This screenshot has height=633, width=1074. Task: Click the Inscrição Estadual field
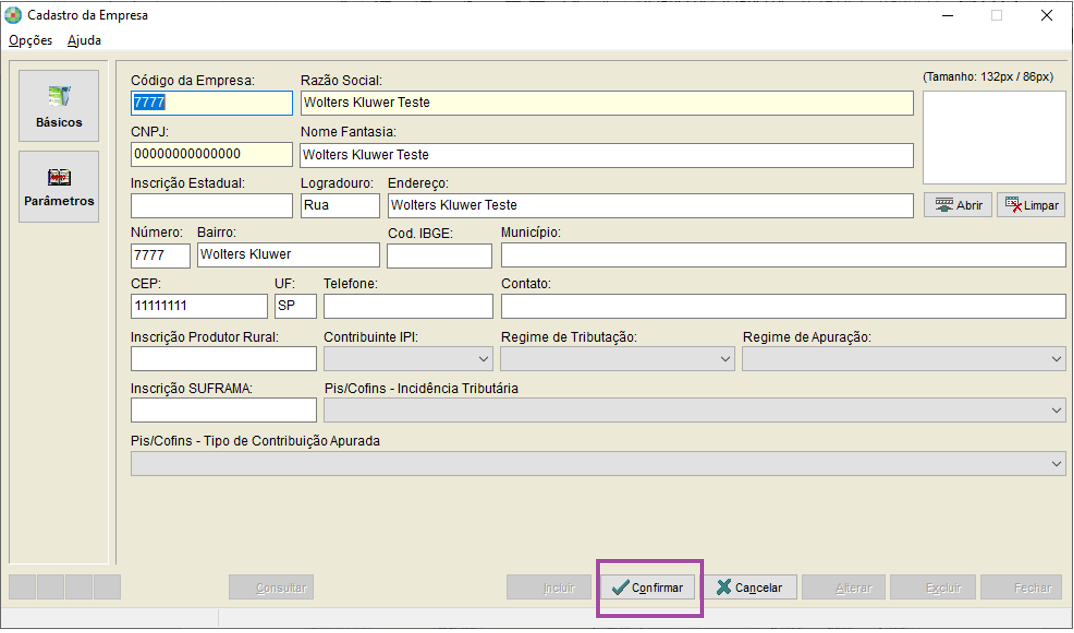212,206
